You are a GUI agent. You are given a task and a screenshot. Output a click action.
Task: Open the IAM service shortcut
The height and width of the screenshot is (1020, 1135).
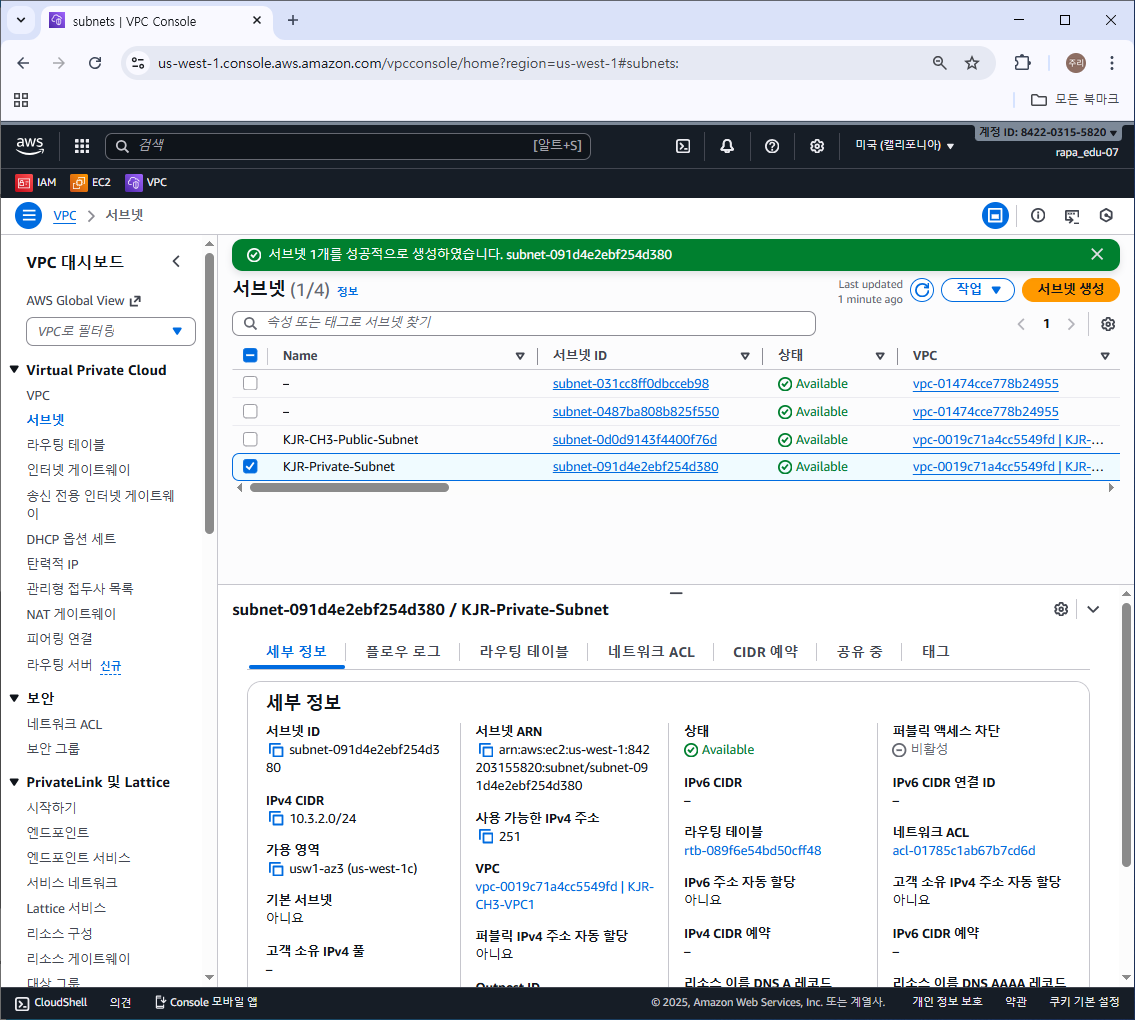pos(36,182)
